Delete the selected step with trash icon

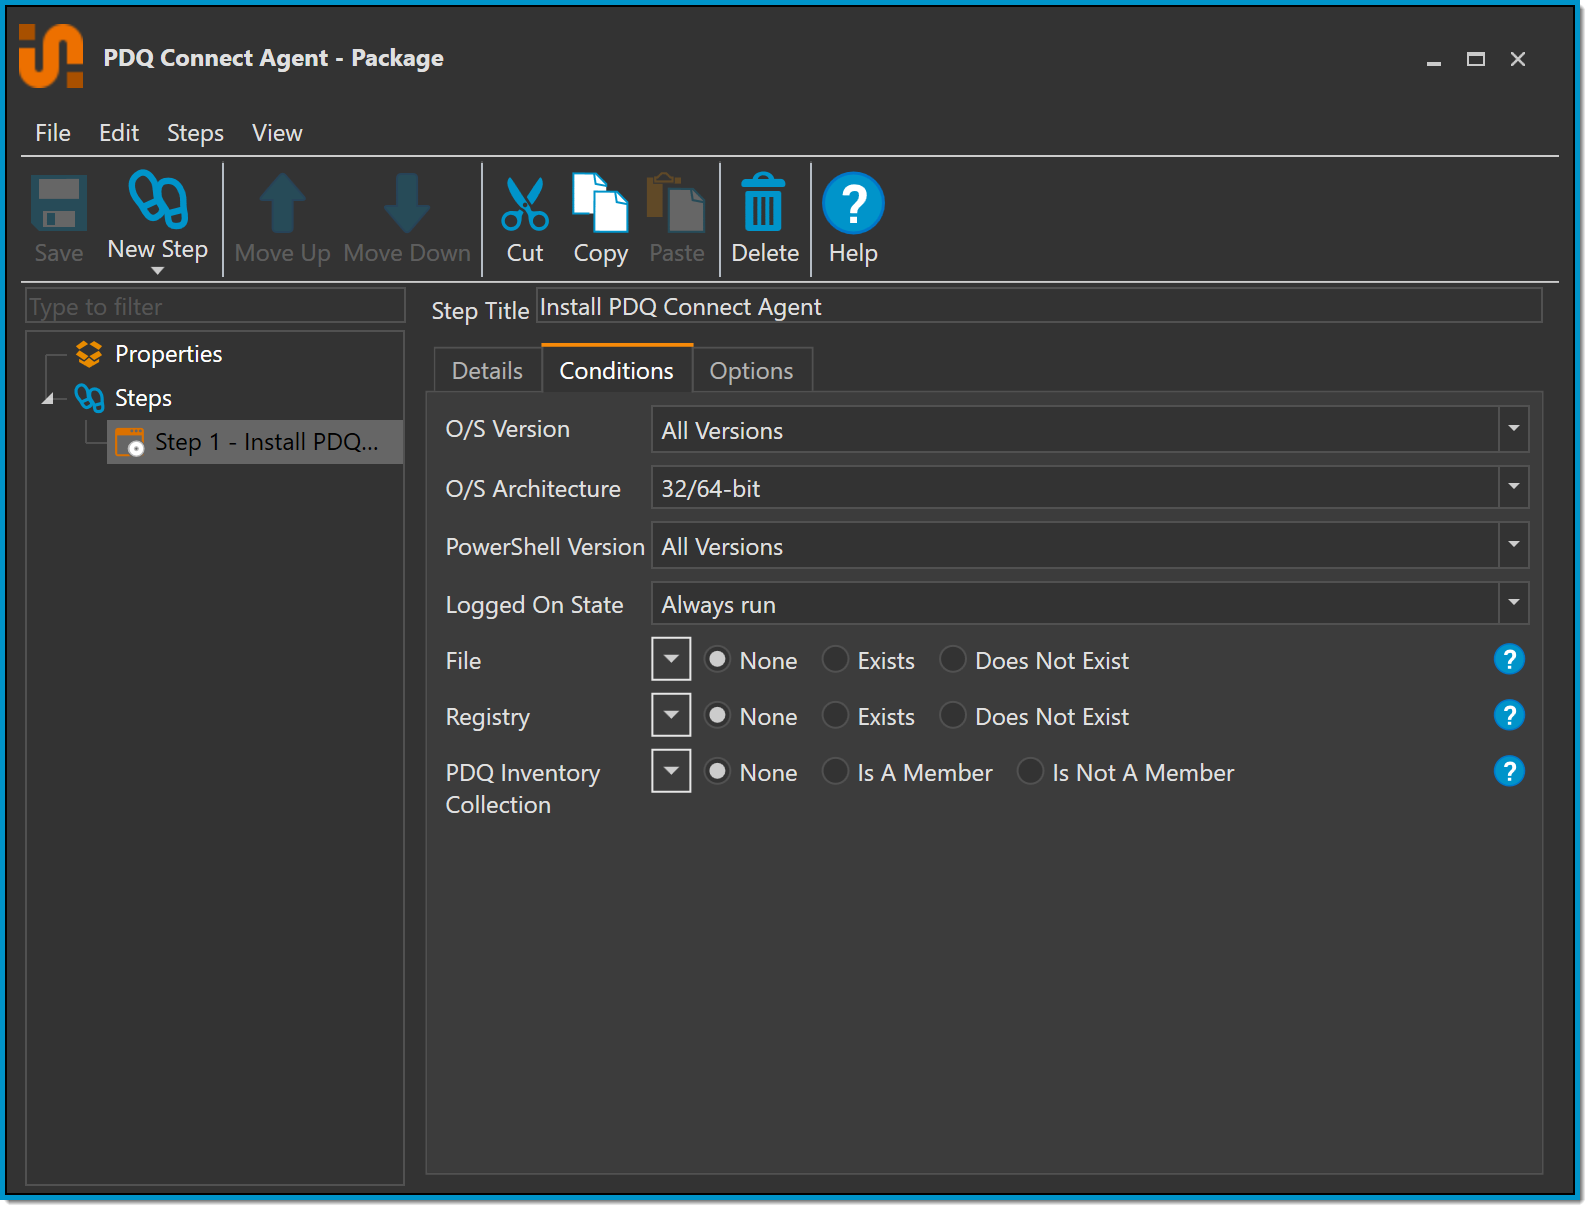(x=764, y=203)
